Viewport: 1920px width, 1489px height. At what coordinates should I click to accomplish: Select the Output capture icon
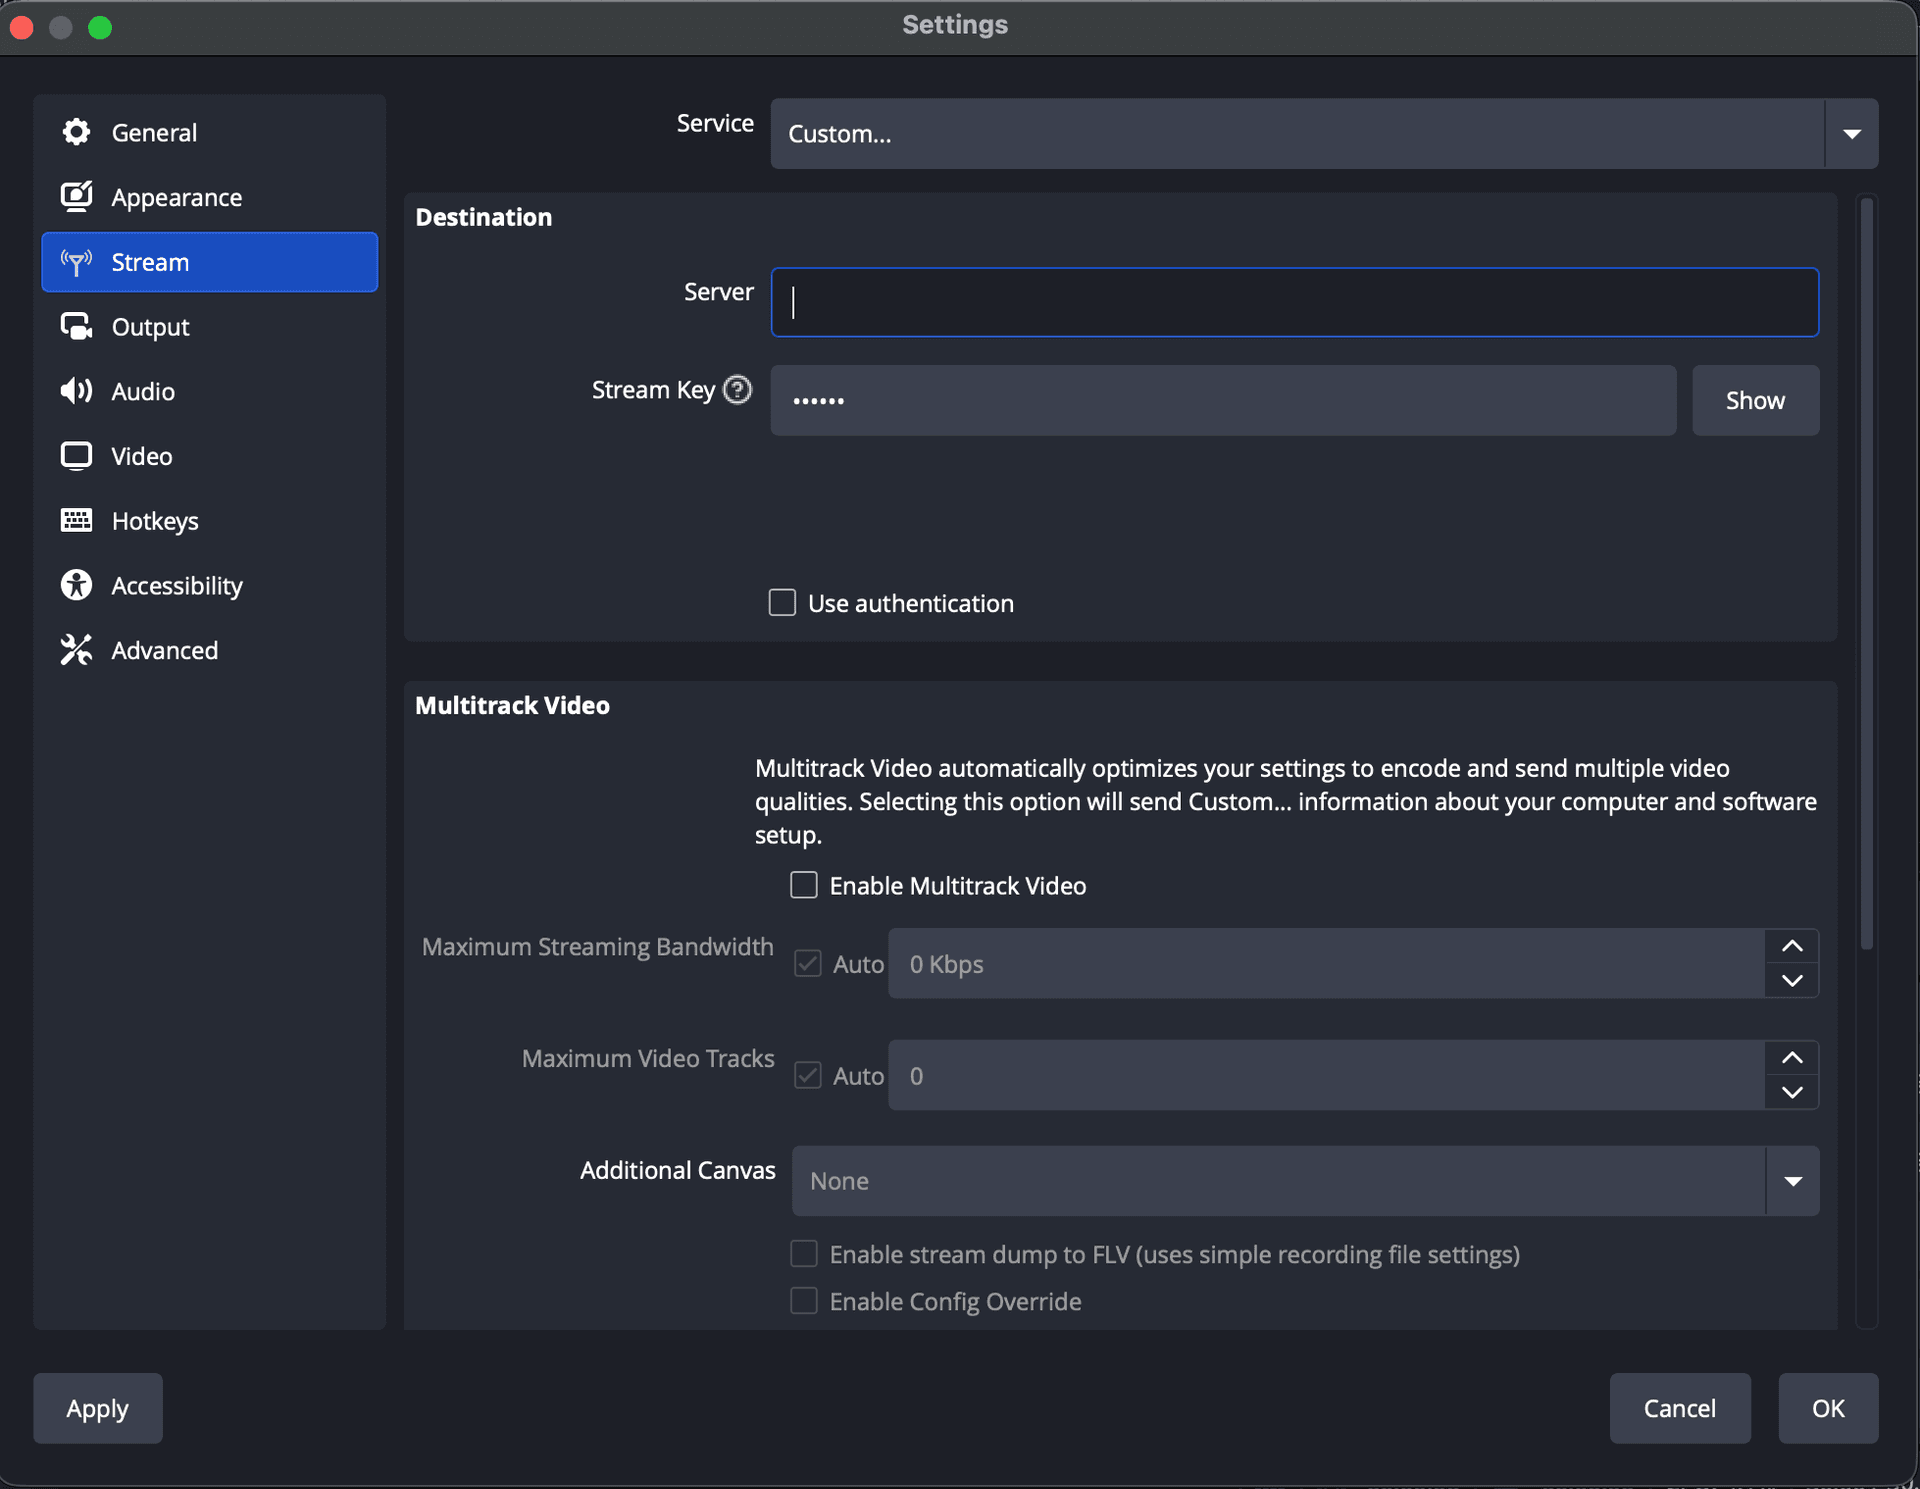tap(75, 326)
